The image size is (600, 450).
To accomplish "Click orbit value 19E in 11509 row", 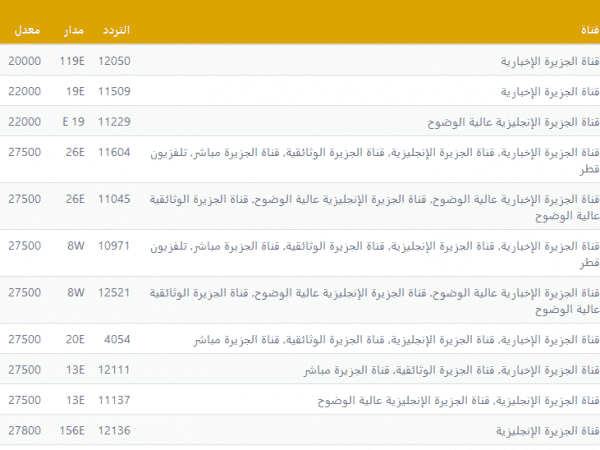I will point(75,91).
